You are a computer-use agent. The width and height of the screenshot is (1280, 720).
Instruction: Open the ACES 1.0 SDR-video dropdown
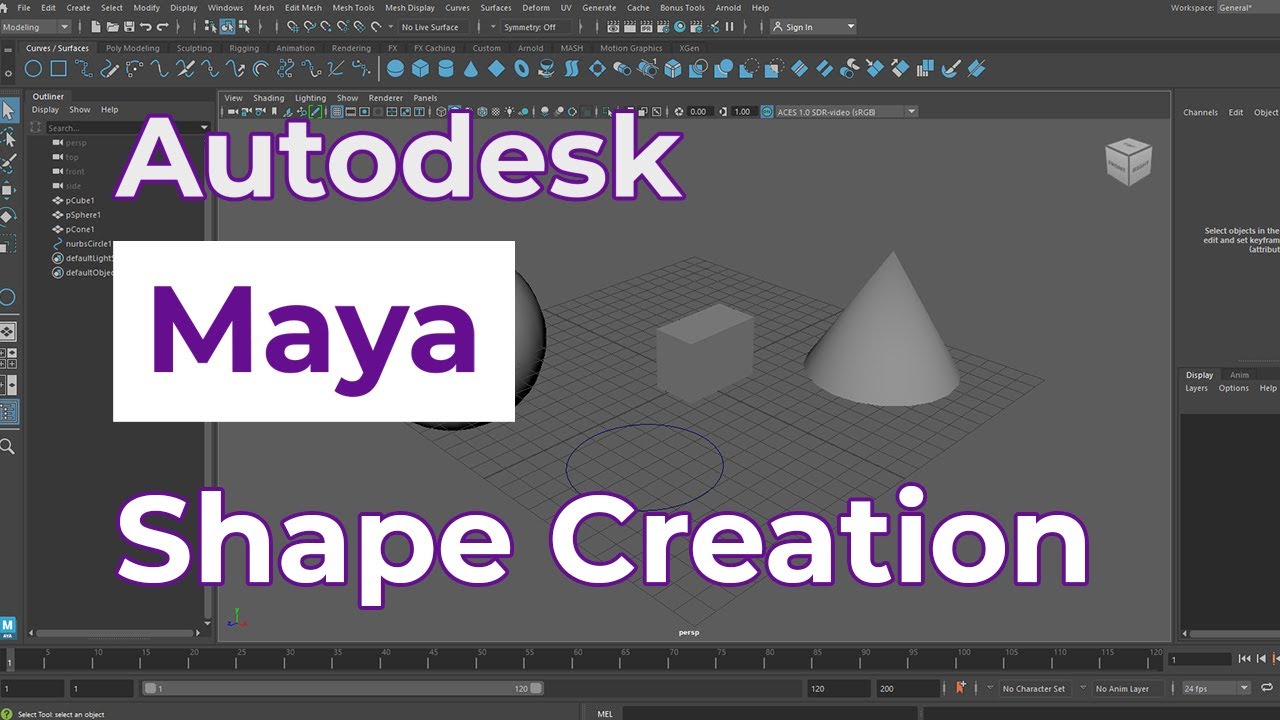(x=846, y=112)
